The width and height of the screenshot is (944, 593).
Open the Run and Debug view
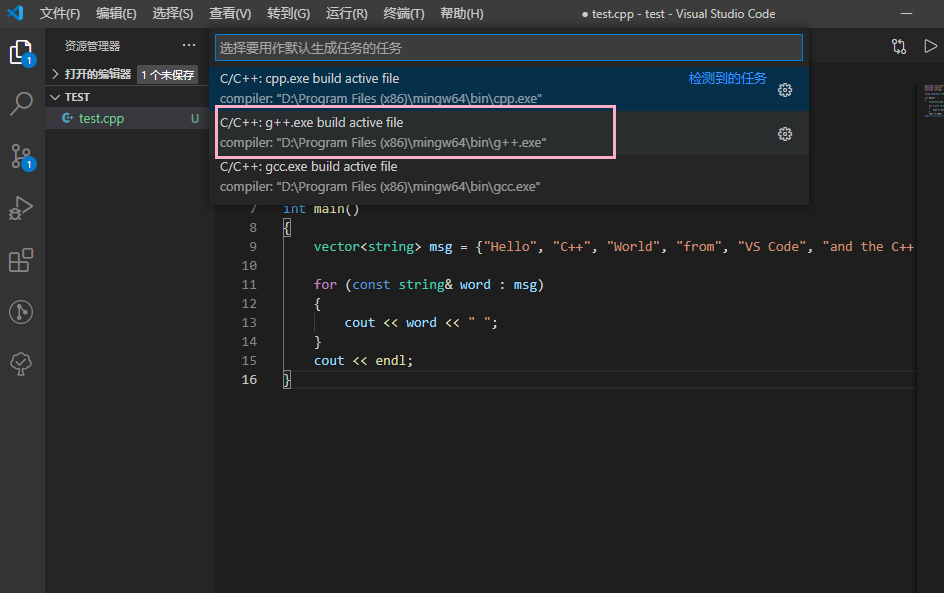tap(21, 208)
